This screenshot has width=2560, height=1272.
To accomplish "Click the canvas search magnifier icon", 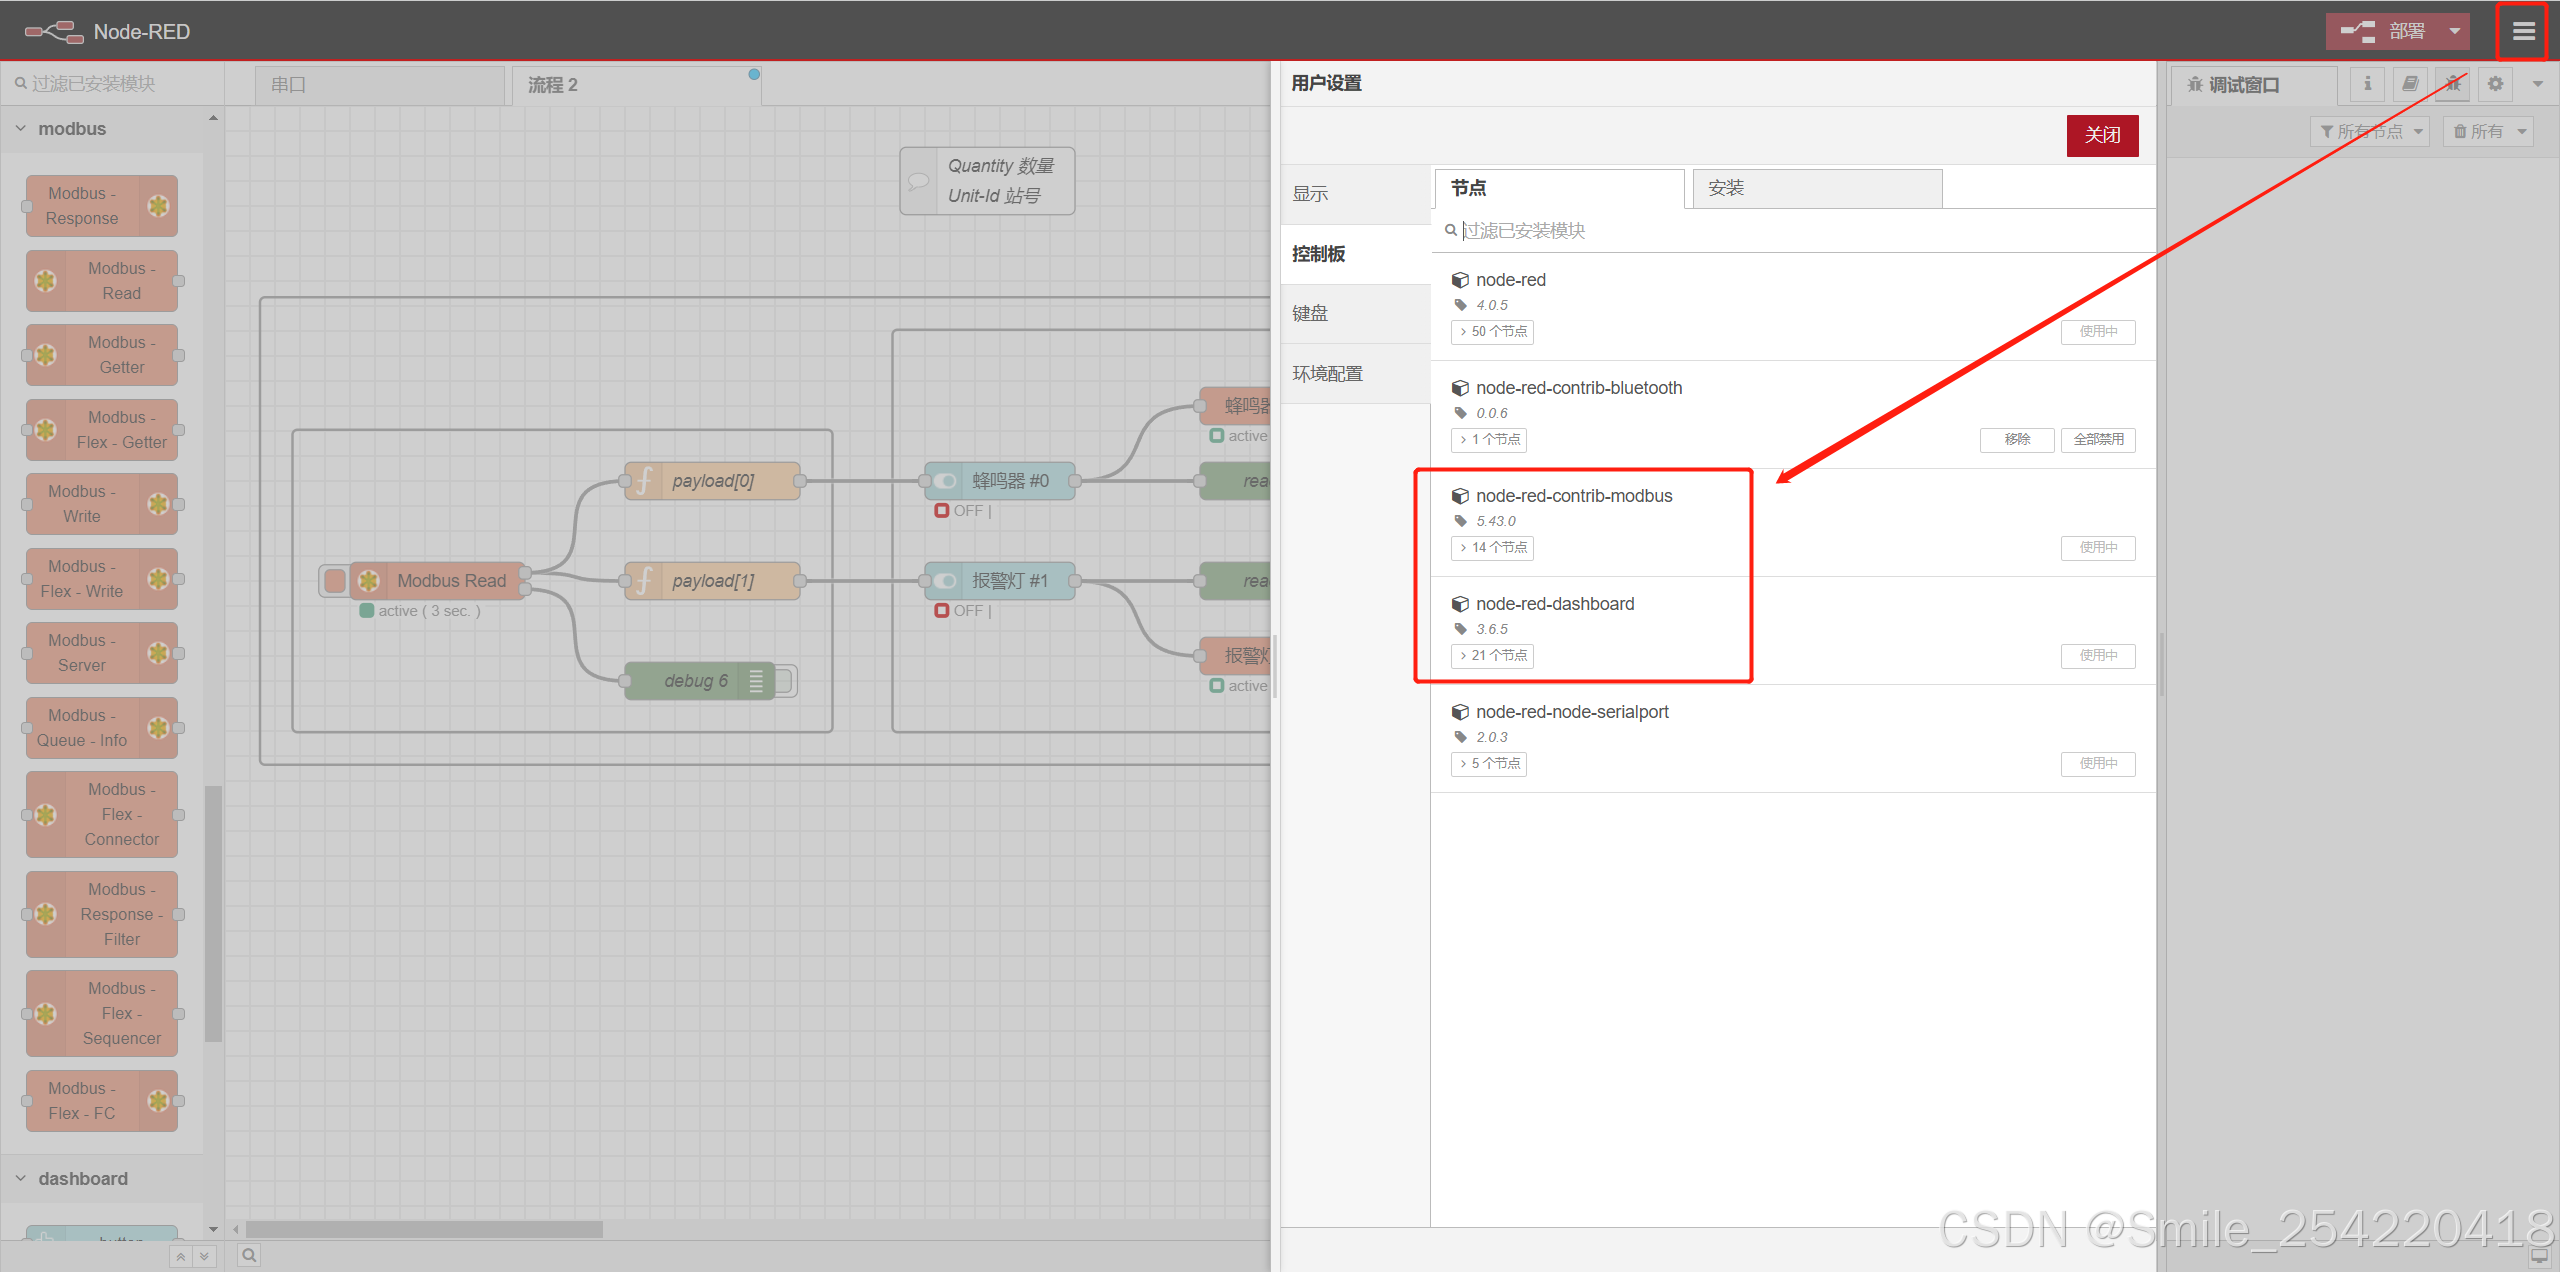I will pyautogui.click(x=249, y=1255).
